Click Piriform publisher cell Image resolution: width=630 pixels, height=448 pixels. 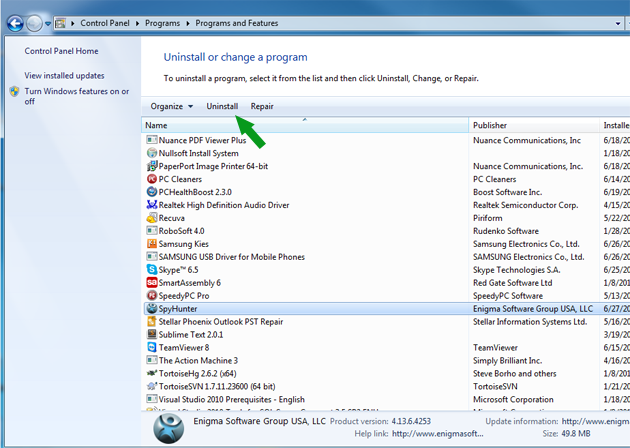(x=488, y=218)
